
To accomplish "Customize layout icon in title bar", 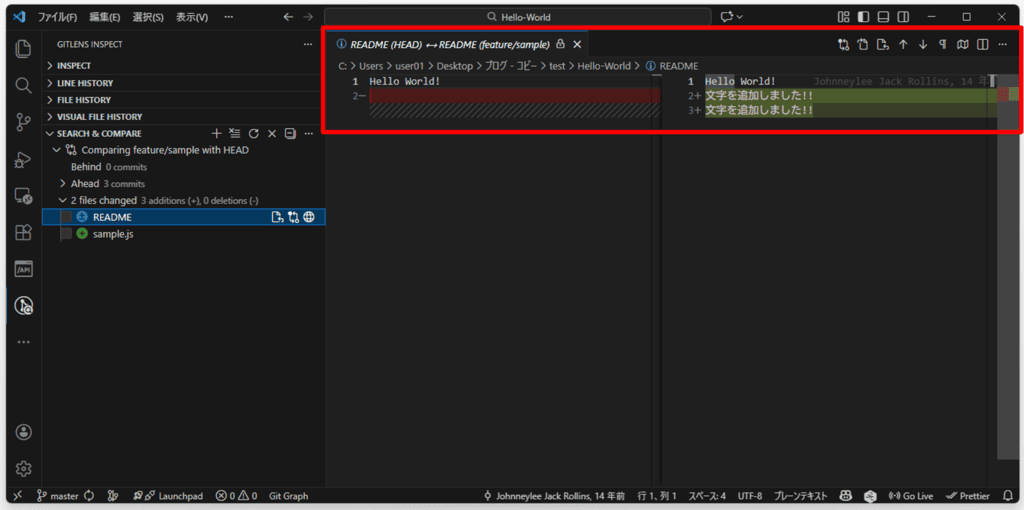I will 844,17.
